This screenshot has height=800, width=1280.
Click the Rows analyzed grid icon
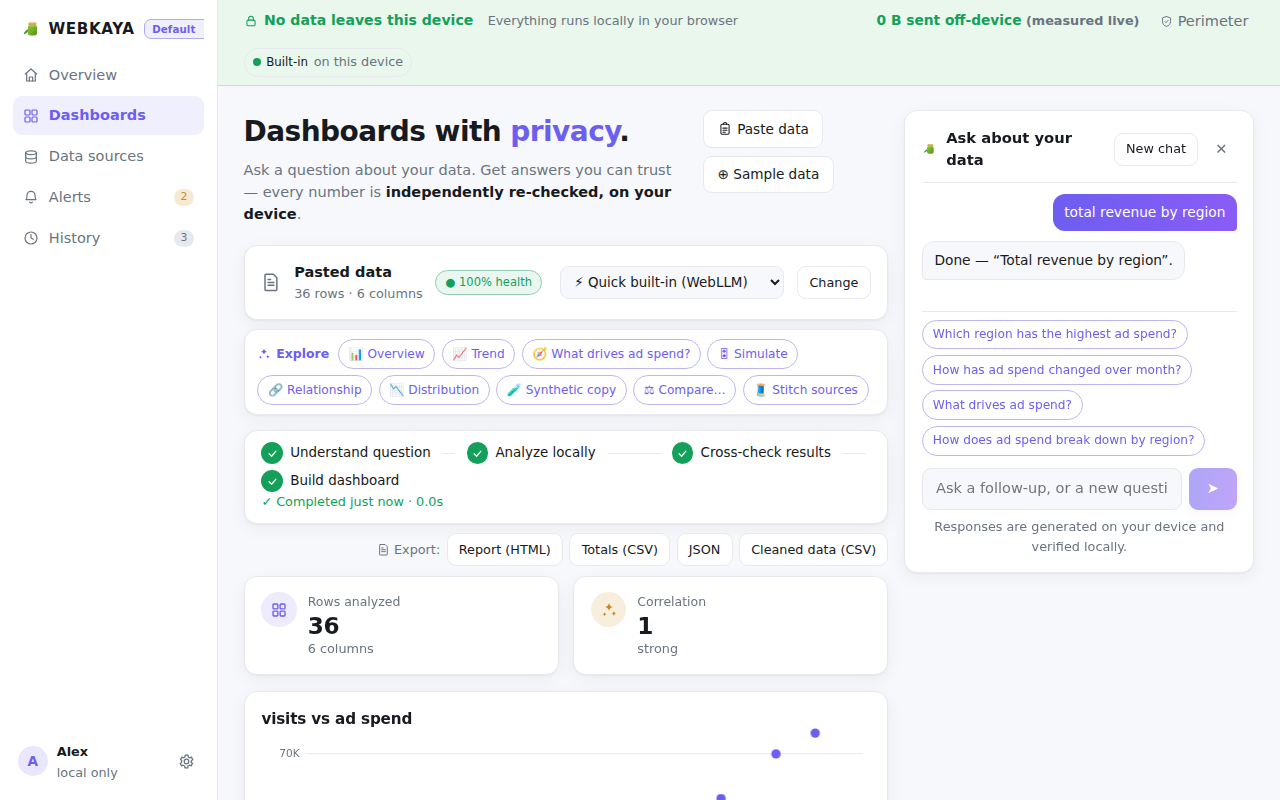click(x=279, y=610)
